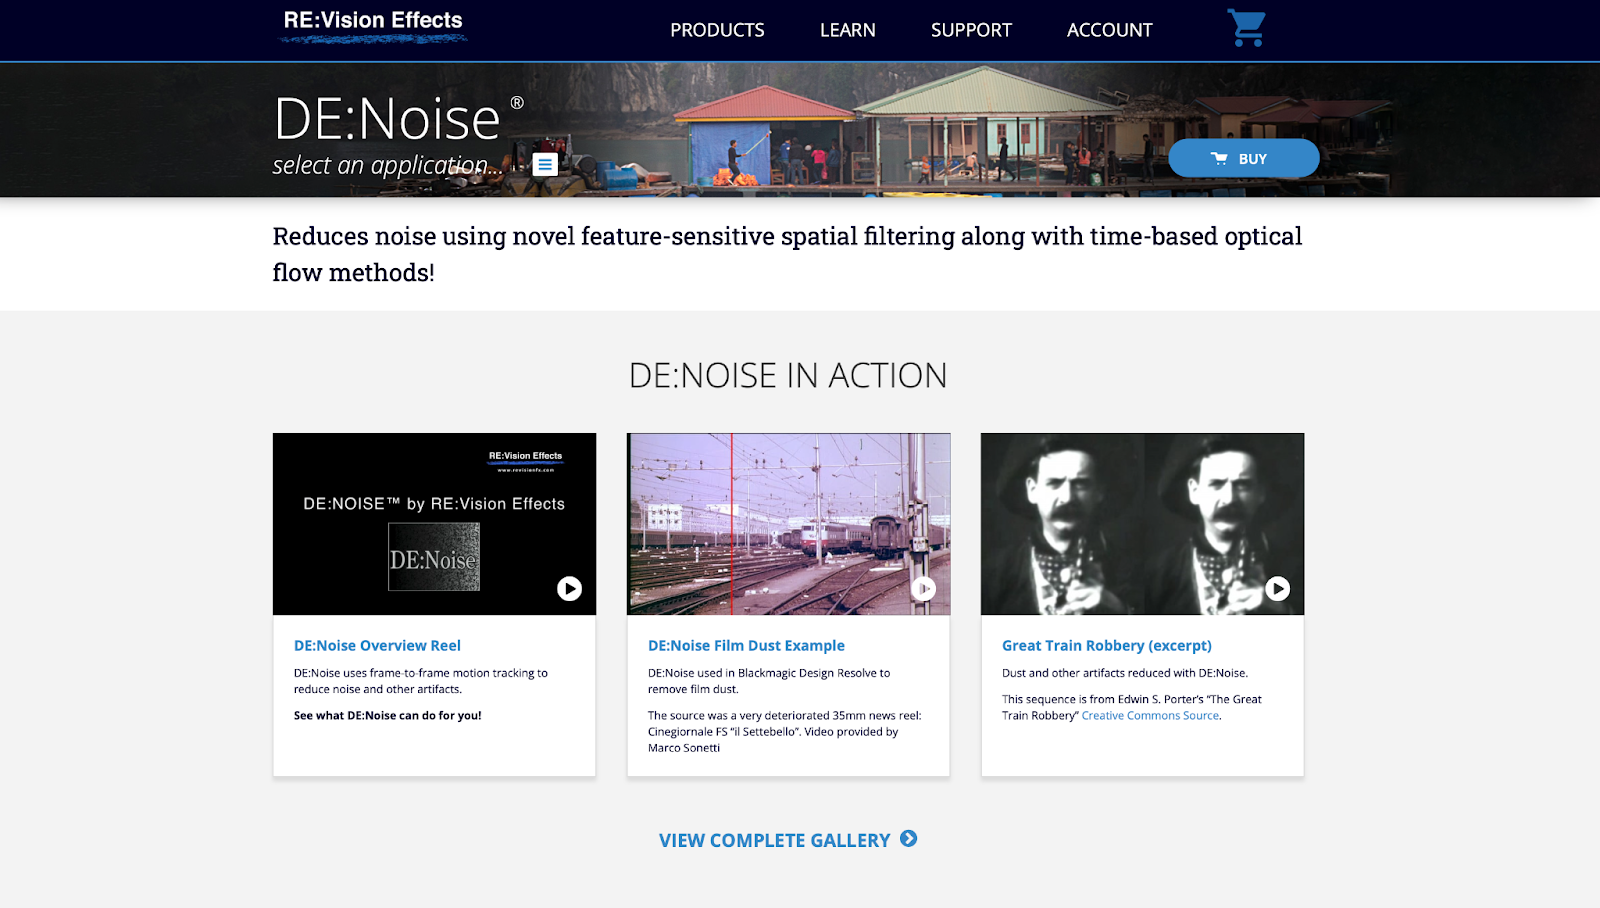Click 'See what DE:Noise can do for you!'
Screen dimensions: 1600x908
387,716
